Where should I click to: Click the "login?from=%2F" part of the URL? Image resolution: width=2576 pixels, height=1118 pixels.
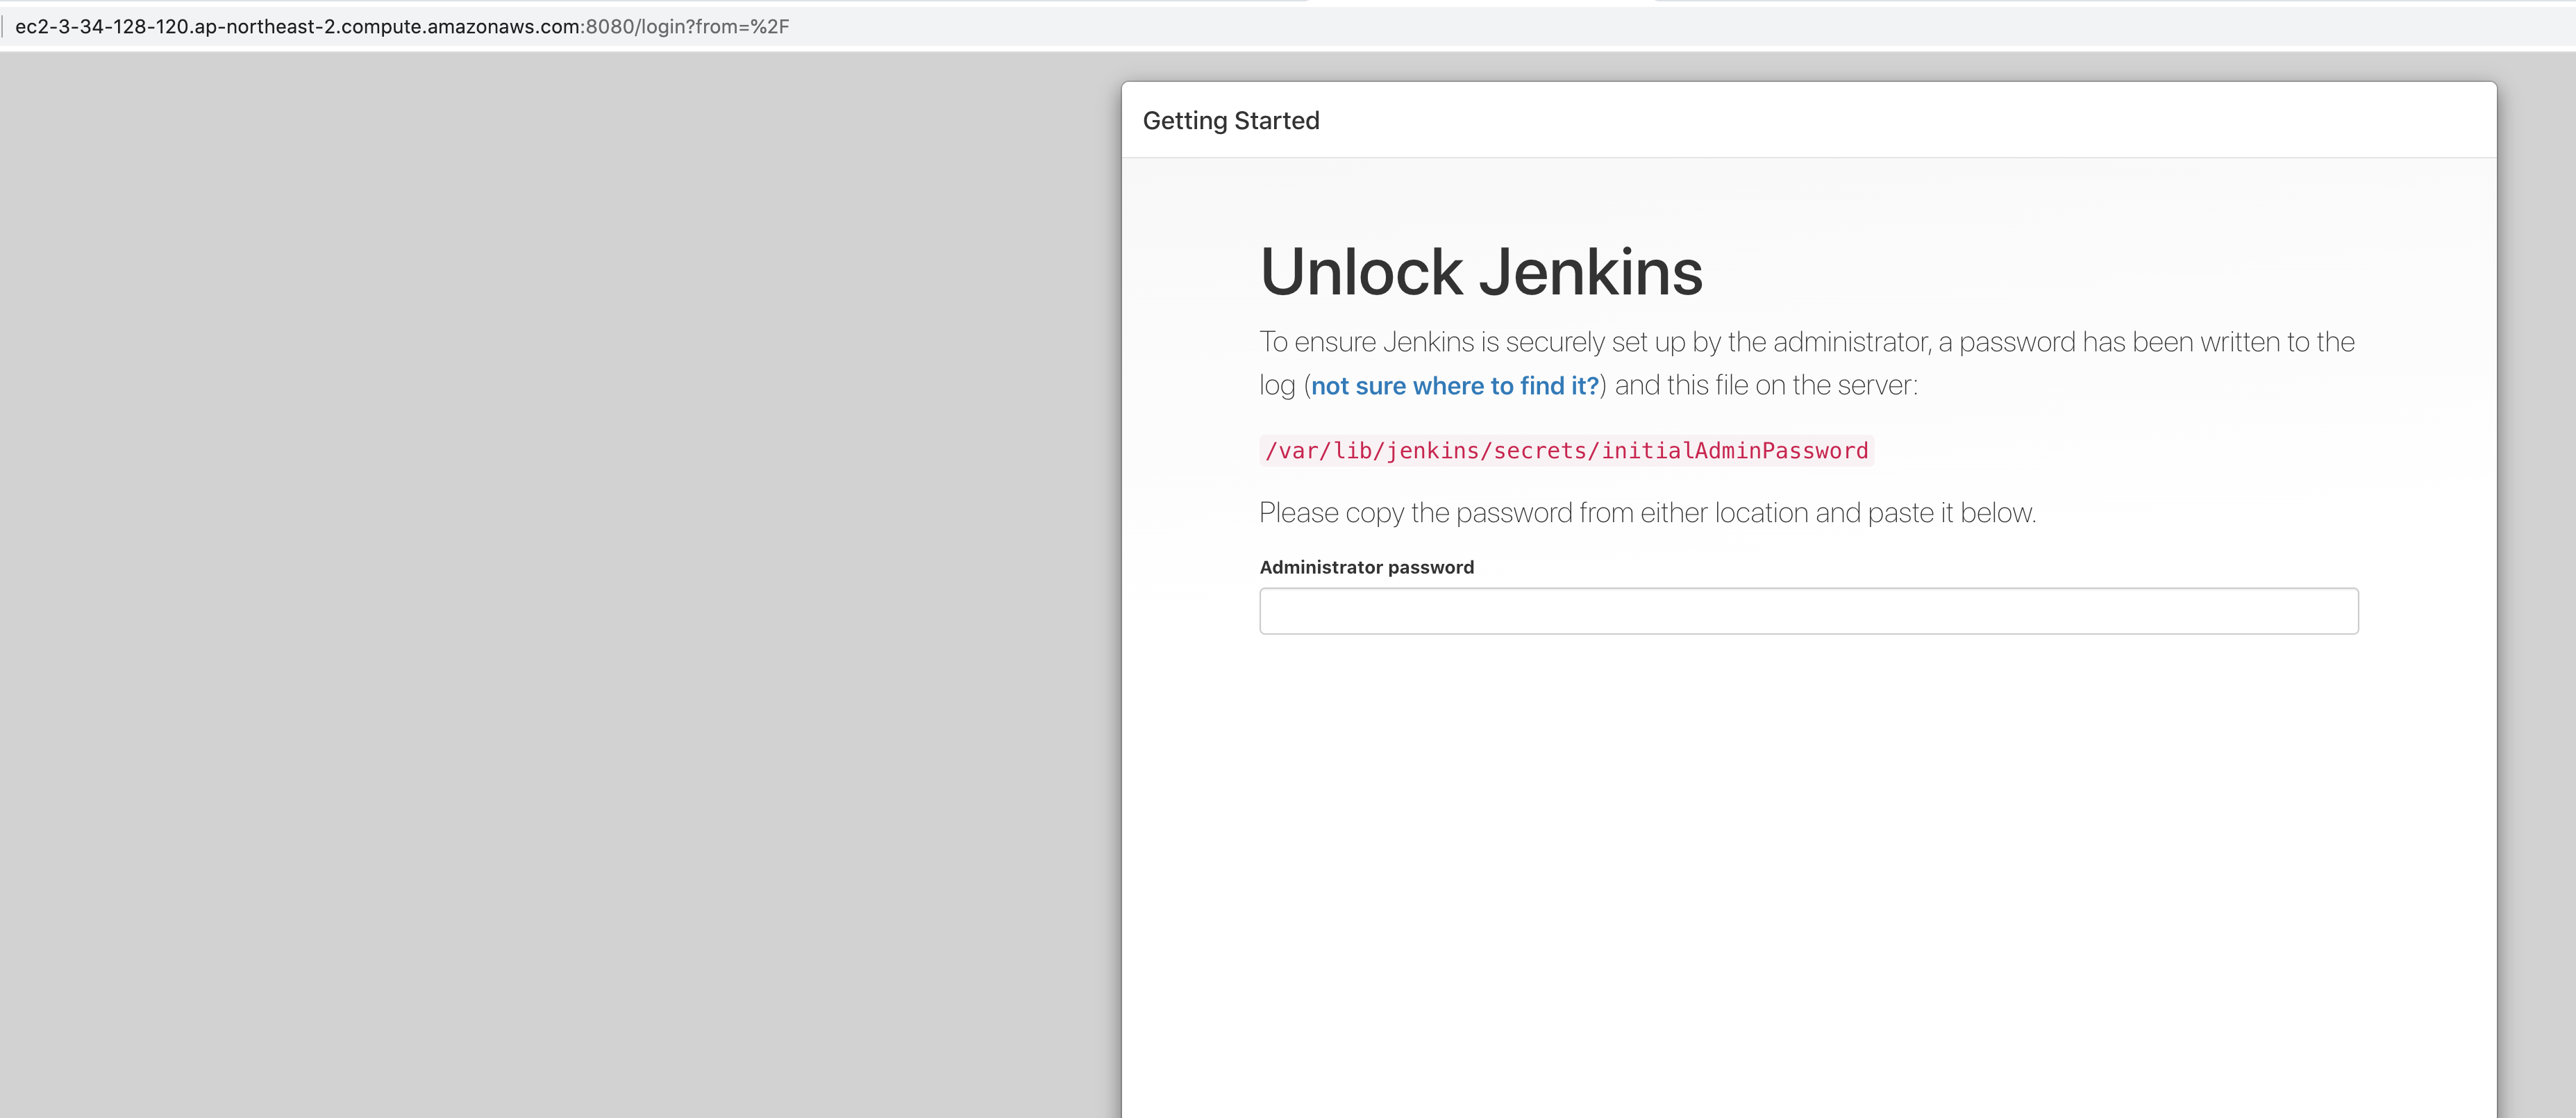pyautogui.click(x=715, y=27)
